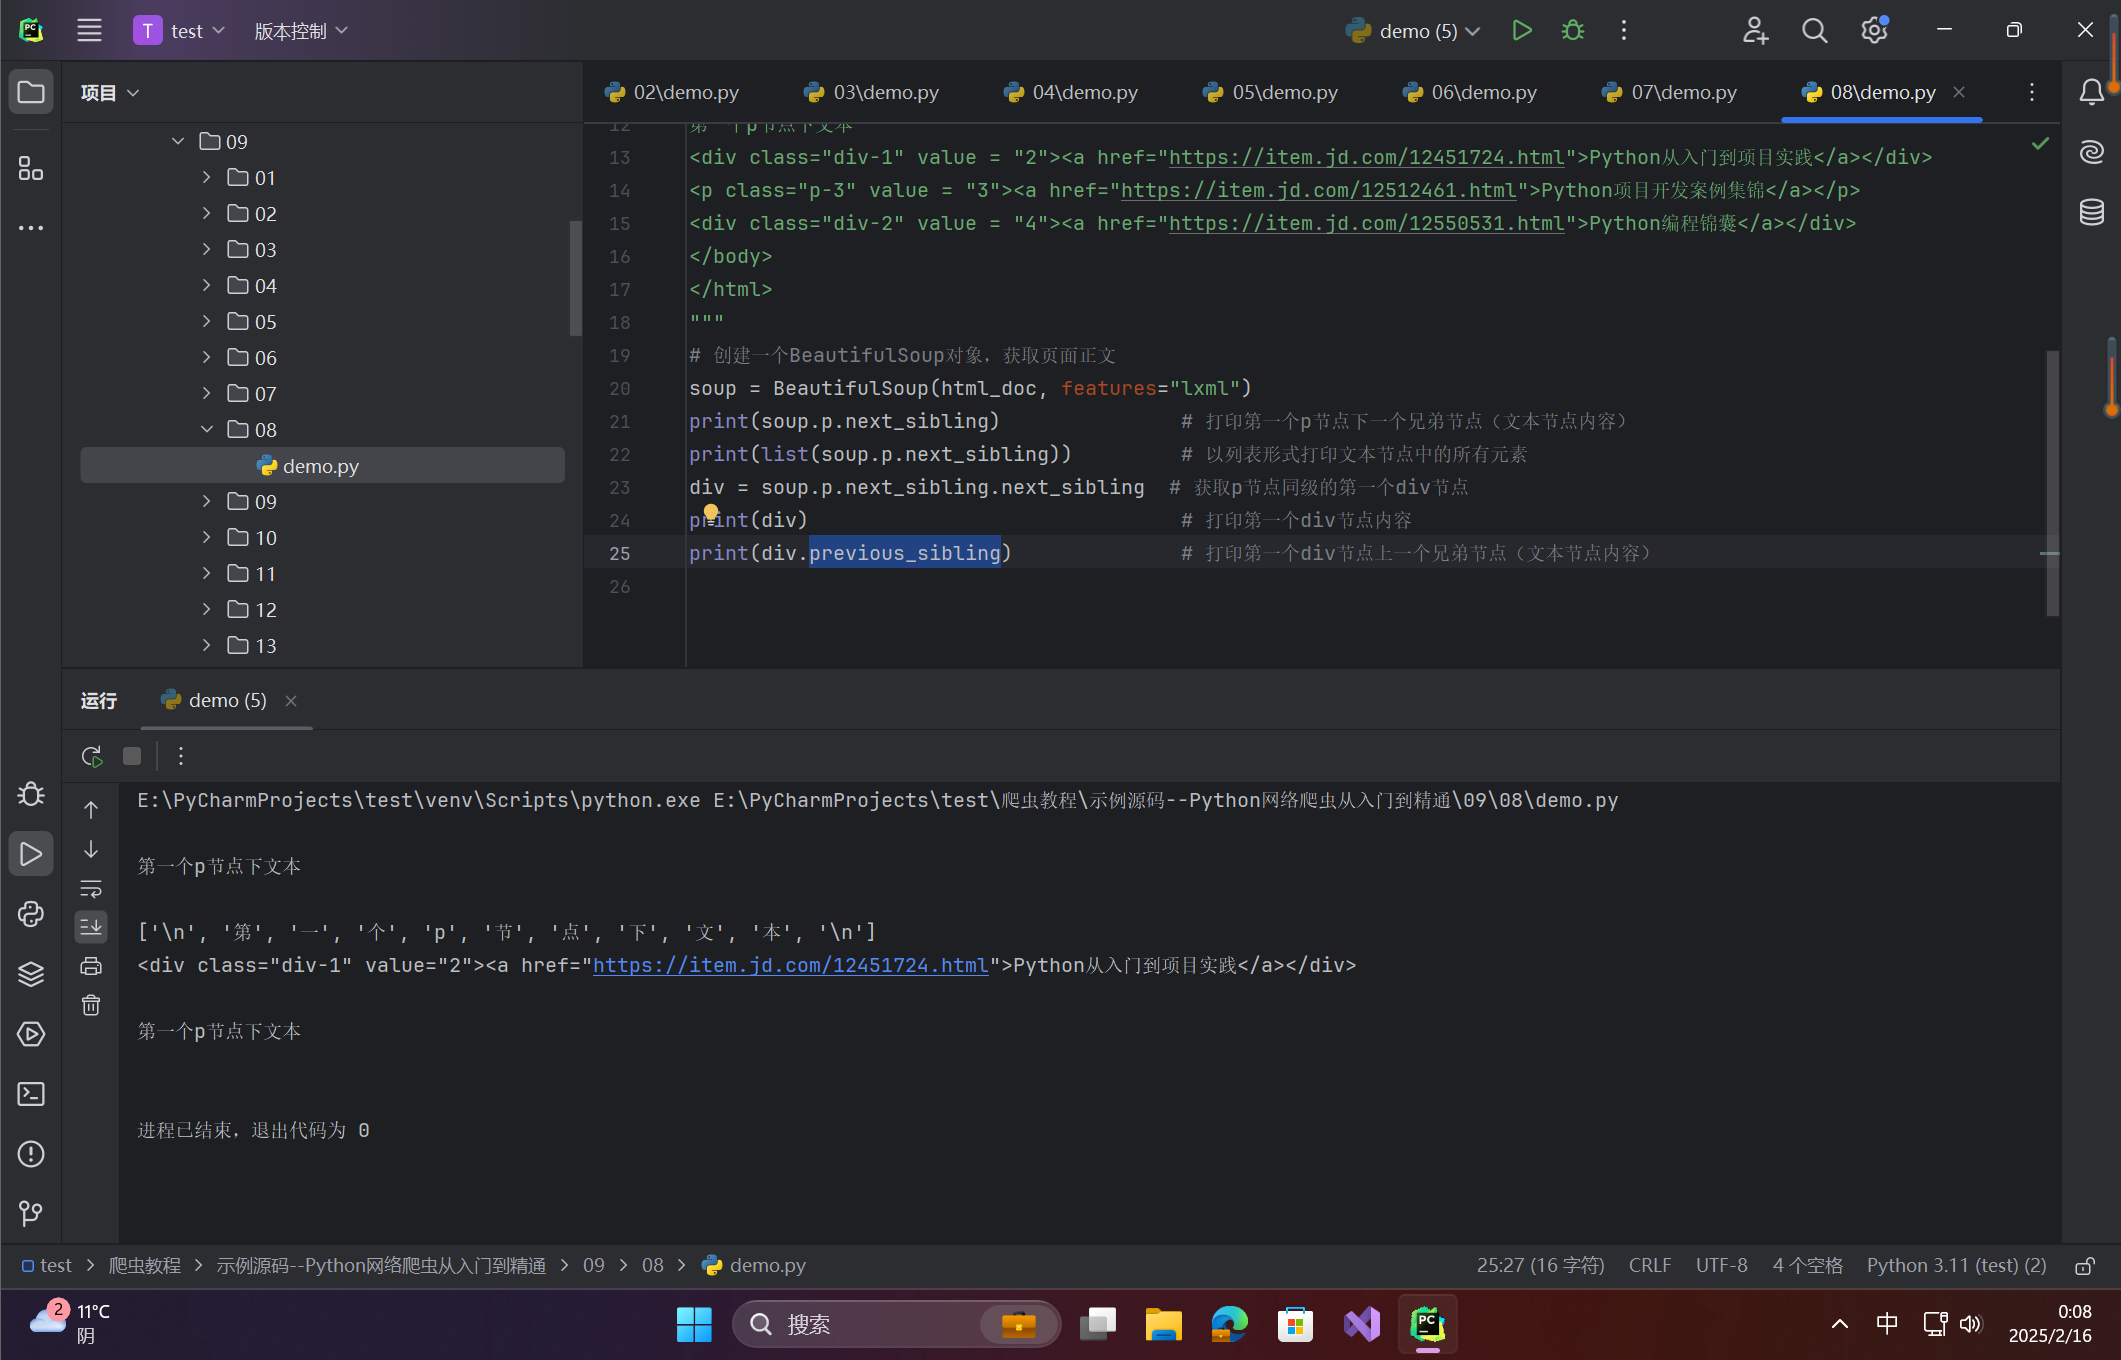Open Run panel more options dots

pyautogui.click(x=181, y=756)
